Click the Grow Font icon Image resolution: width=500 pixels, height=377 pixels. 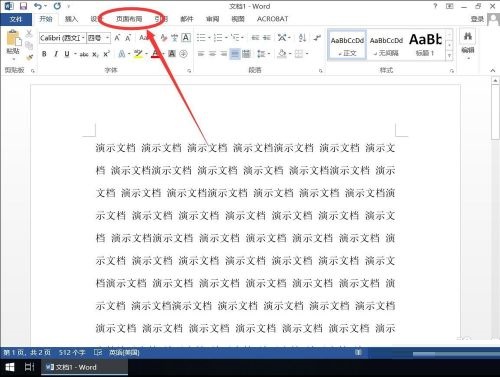click(x=117, y=38)
